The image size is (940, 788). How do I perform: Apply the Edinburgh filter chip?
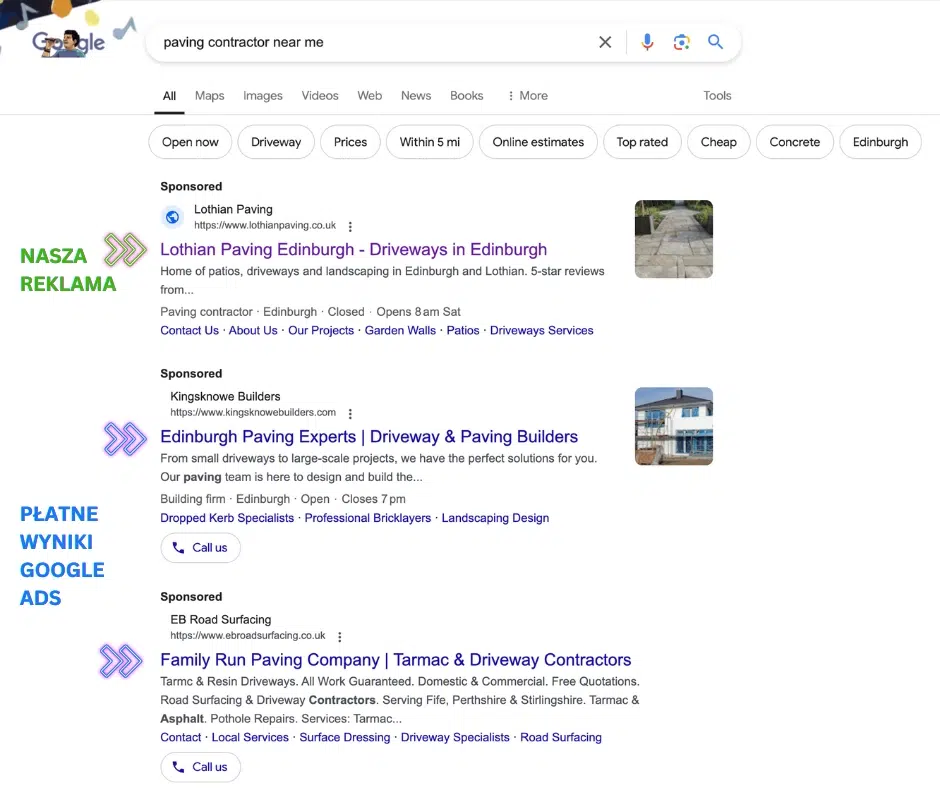coord(880,142)
